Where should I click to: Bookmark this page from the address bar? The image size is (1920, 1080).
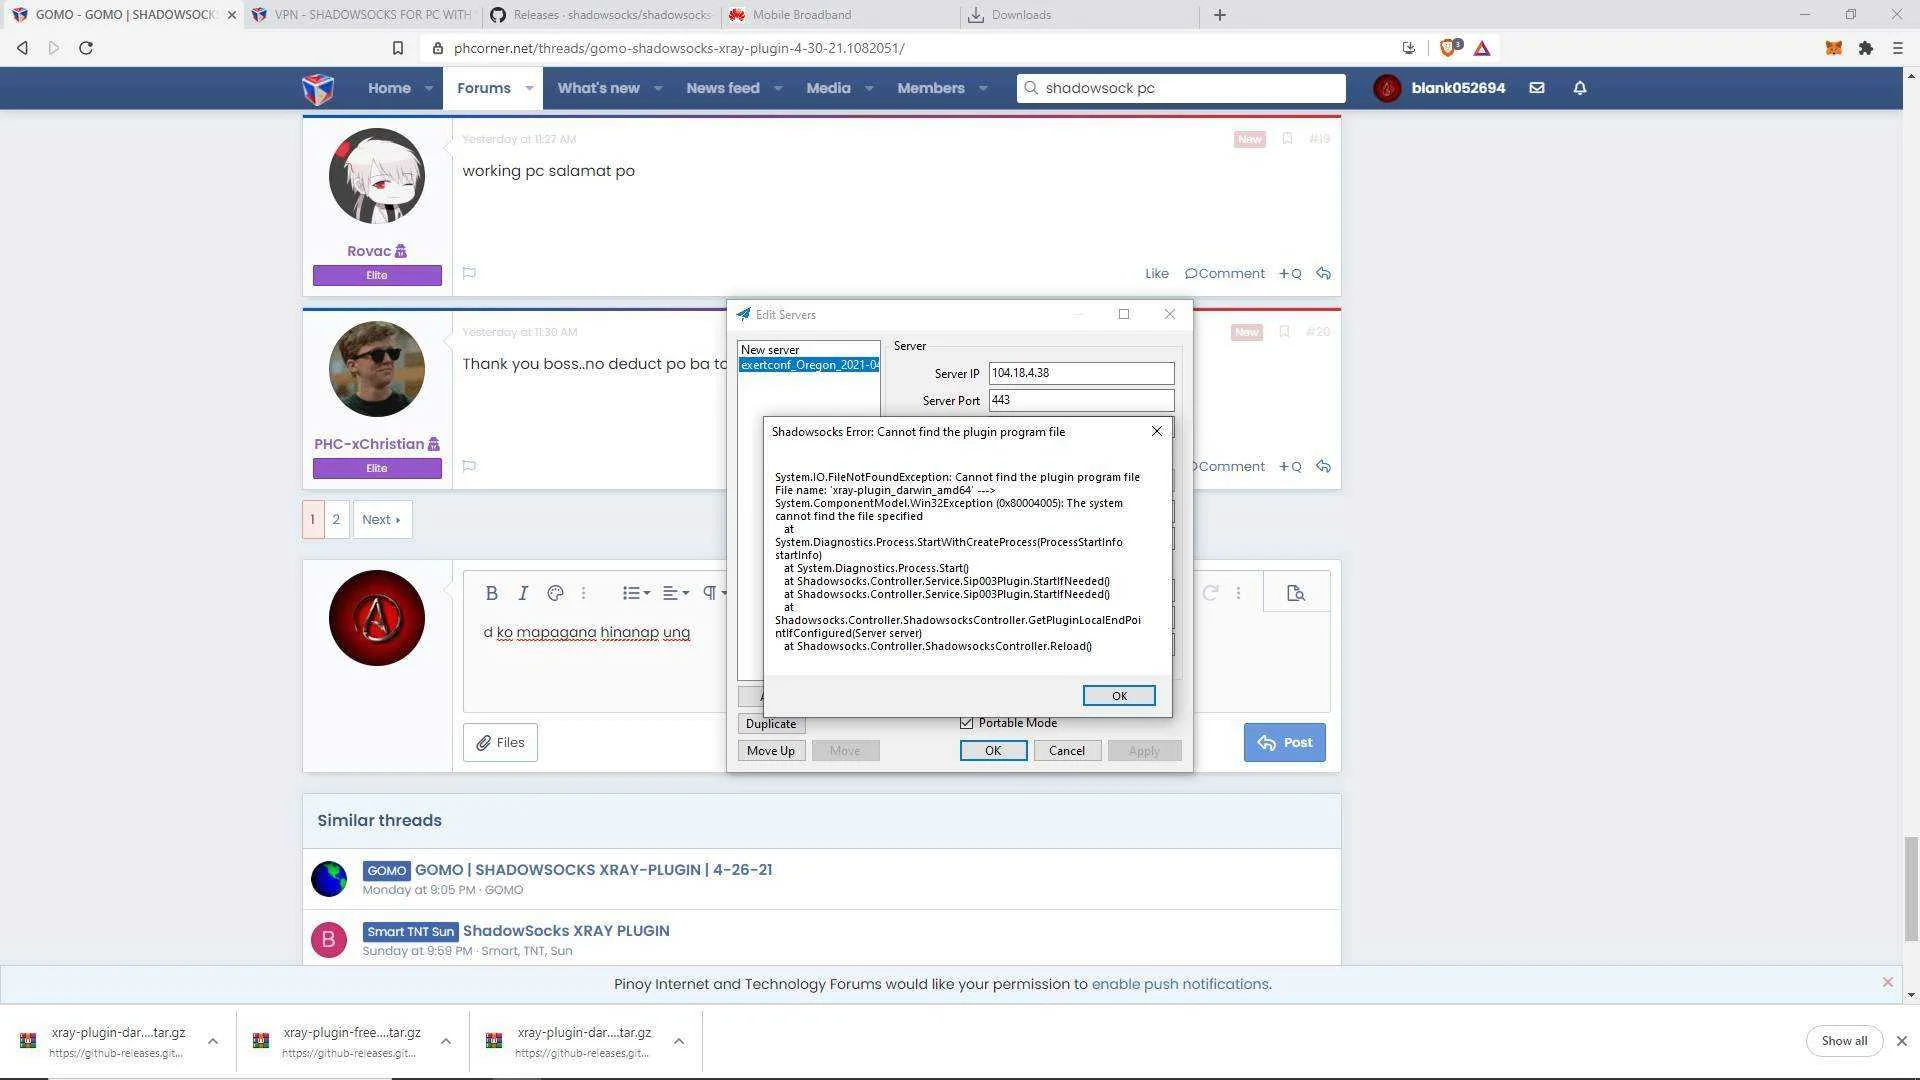coord(398,48)
